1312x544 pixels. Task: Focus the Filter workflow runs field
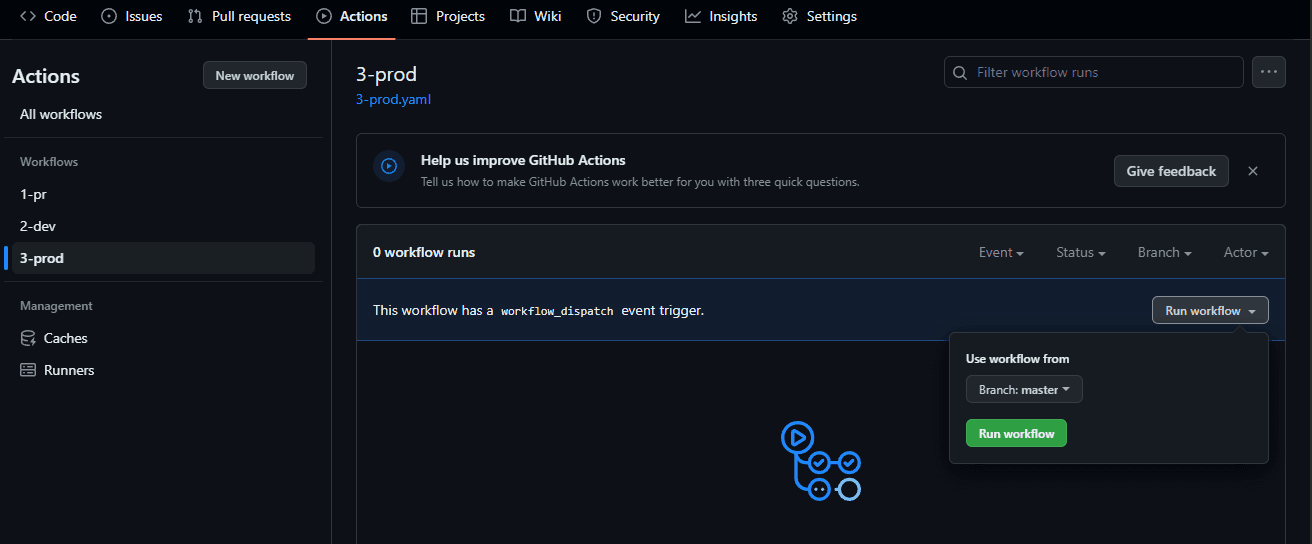pos(1094,72)
